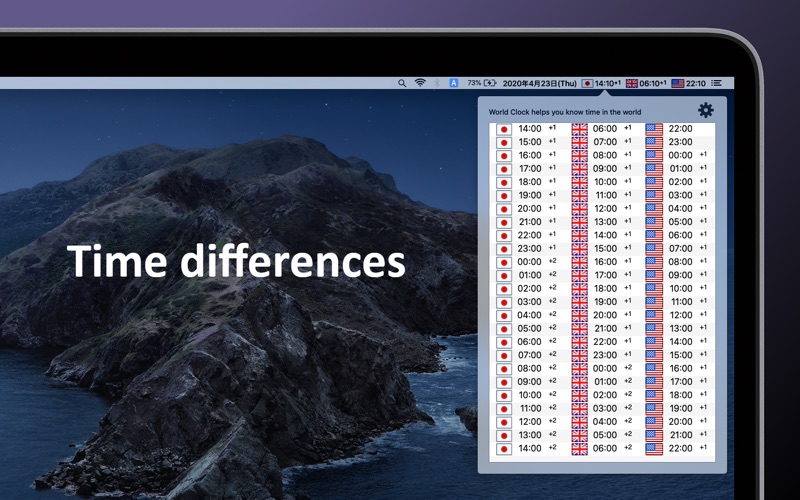
Task: Select US time 19:00 +1
Action: point(681,408)
